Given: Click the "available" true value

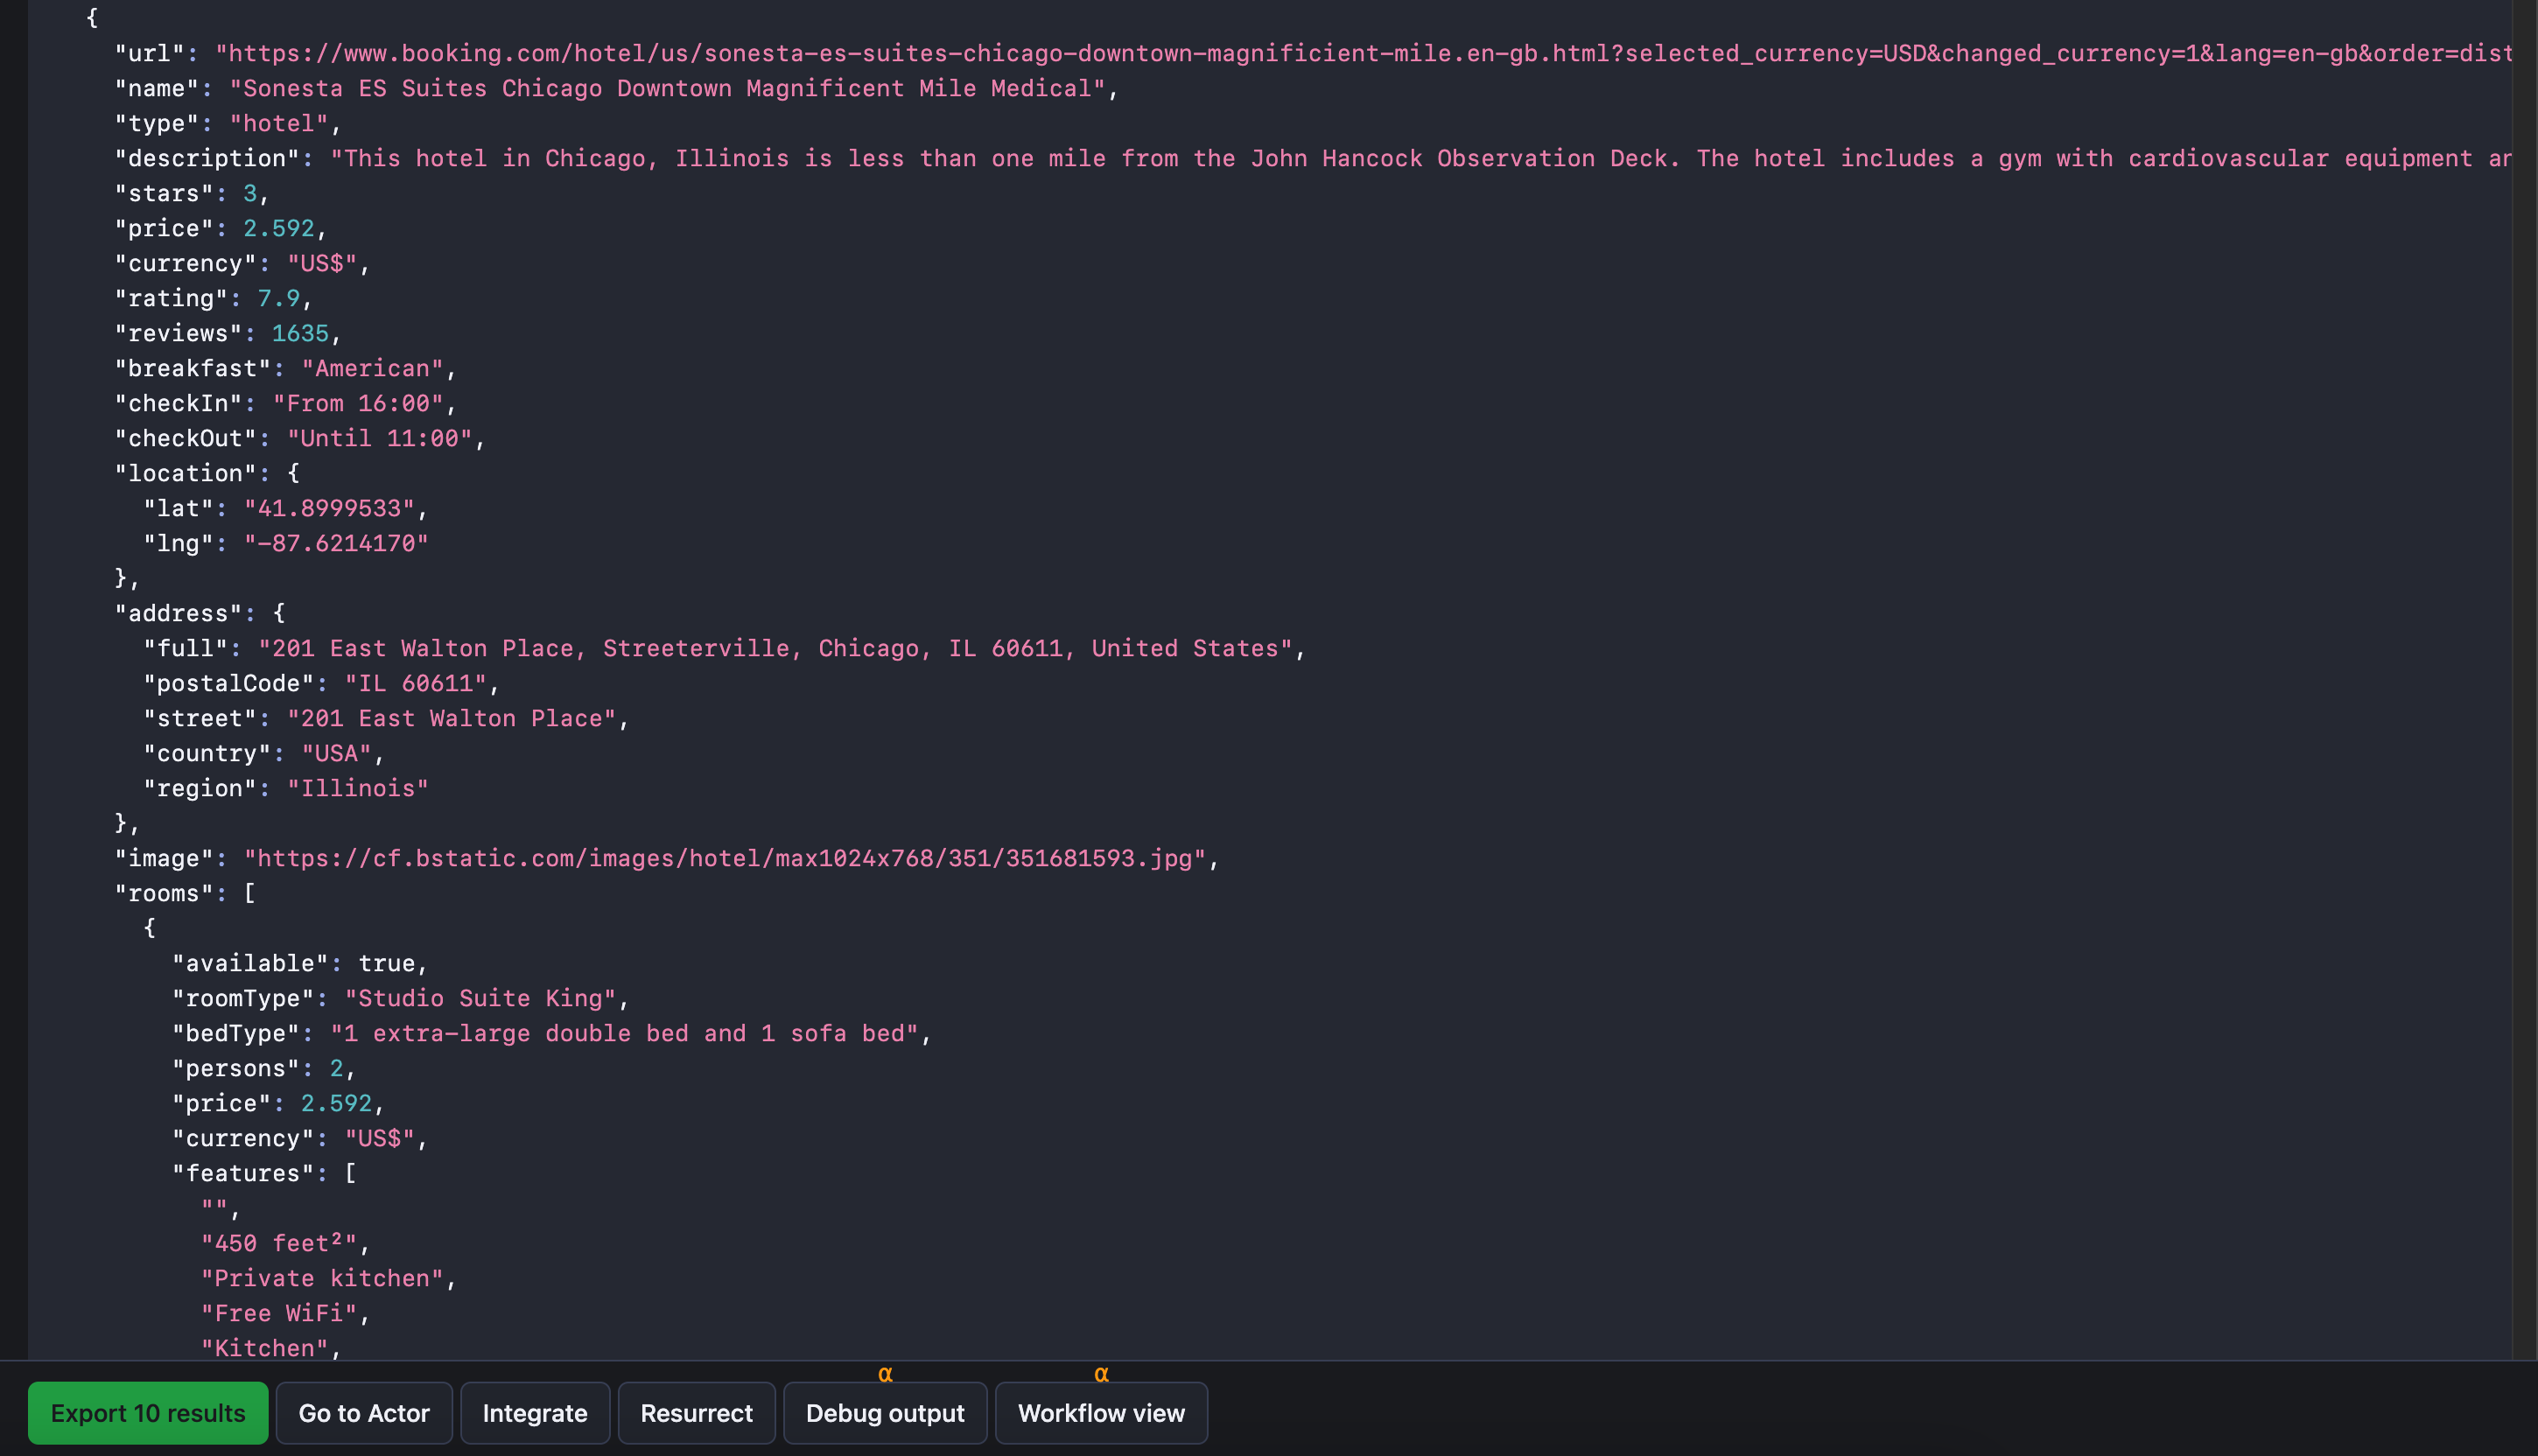Looking at the screenshot, I should 386,963.
